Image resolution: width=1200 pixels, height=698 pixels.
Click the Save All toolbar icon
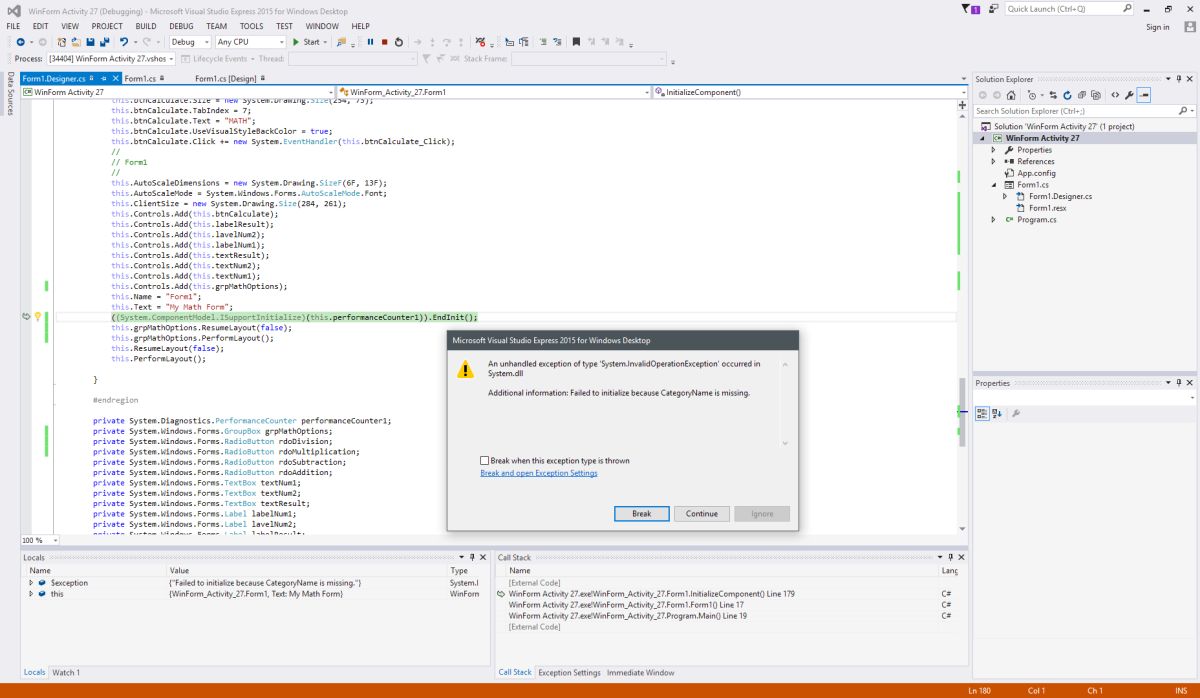click(104, 42)
